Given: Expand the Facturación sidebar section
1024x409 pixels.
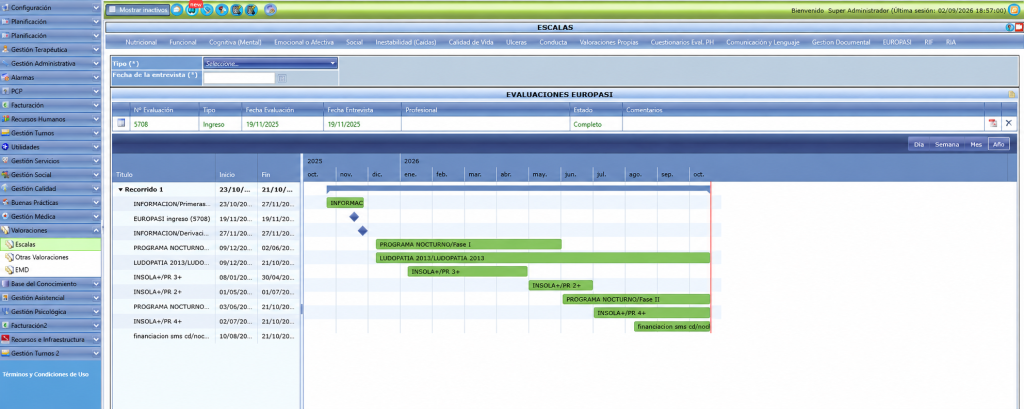Looking at the screenshot, I should [51, 105].
